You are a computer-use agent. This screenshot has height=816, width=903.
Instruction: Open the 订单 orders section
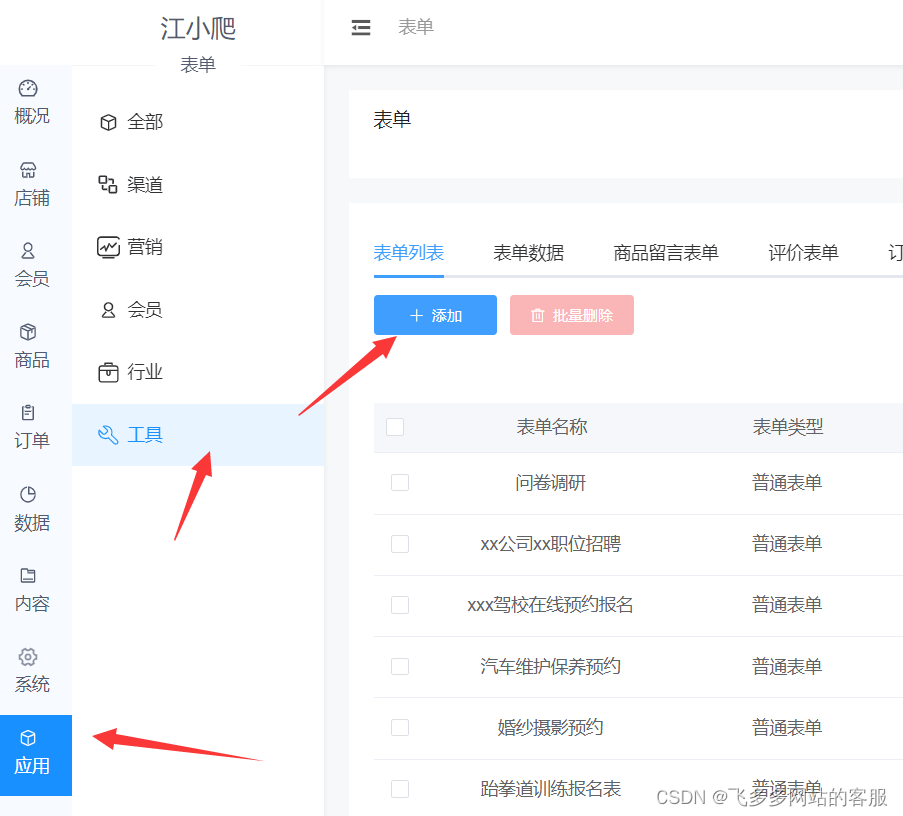pyautogui.click(x=32, y=427)
